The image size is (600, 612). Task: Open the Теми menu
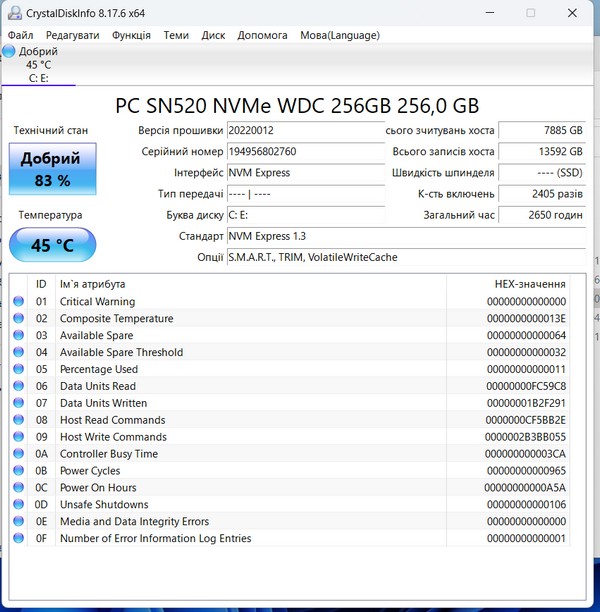pos(176,35)
